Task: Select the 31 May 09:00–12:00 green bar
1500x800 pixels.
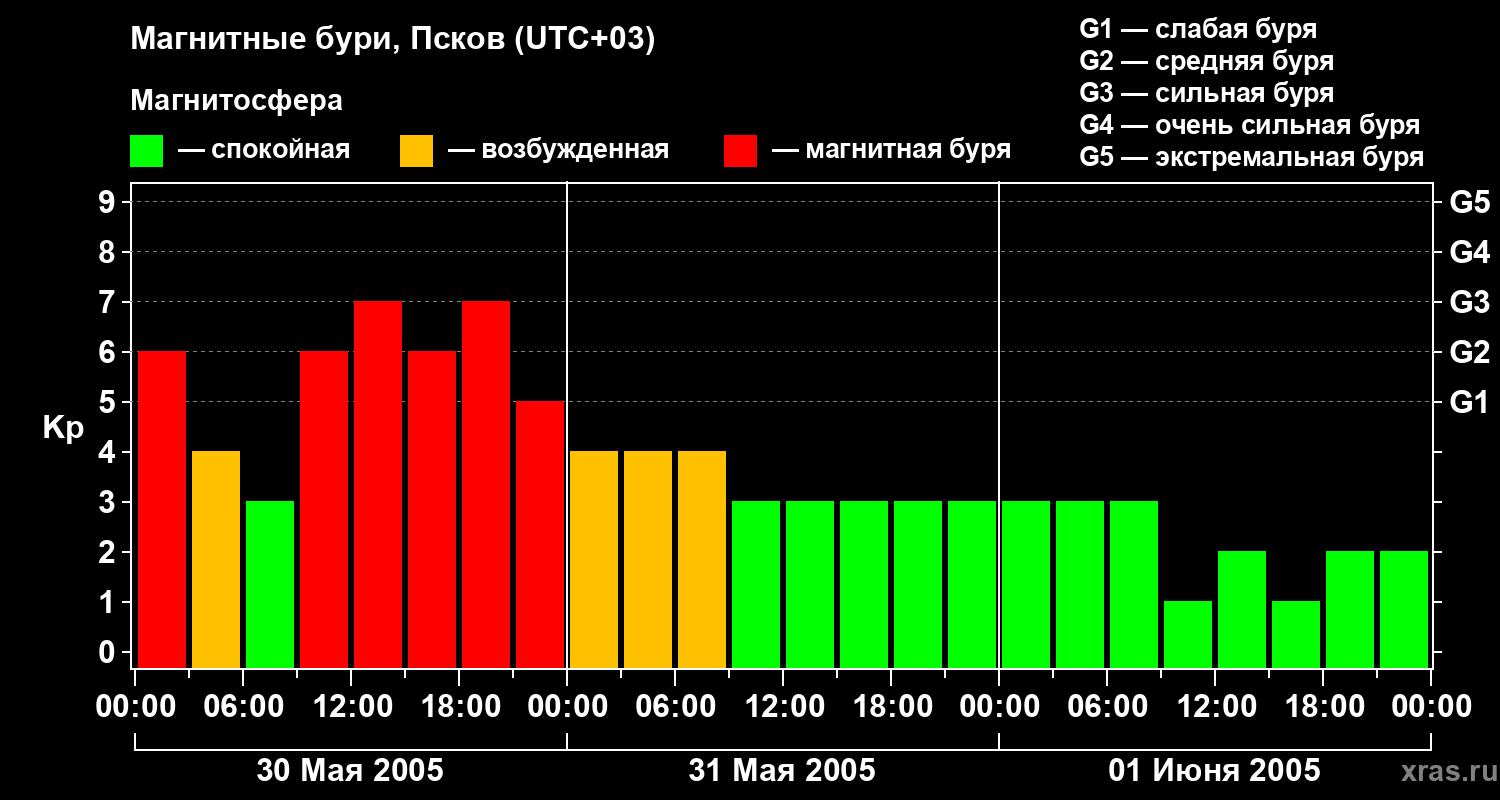Action: pyautogui.click(x=756, y=584)
